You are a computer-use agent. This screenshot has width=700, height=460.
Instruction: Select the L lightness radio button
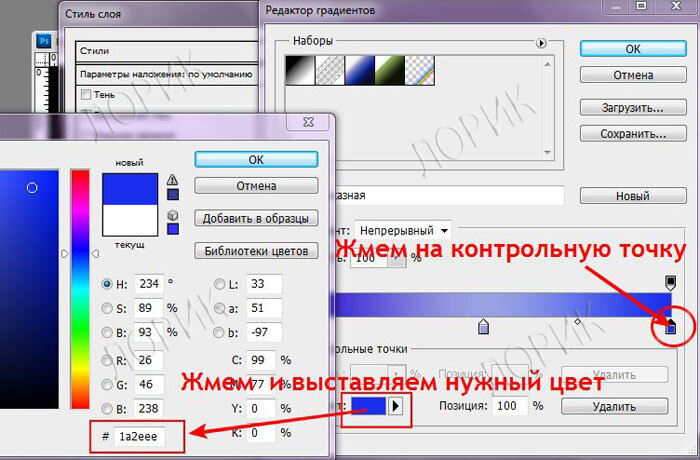[x=219, y=284]
